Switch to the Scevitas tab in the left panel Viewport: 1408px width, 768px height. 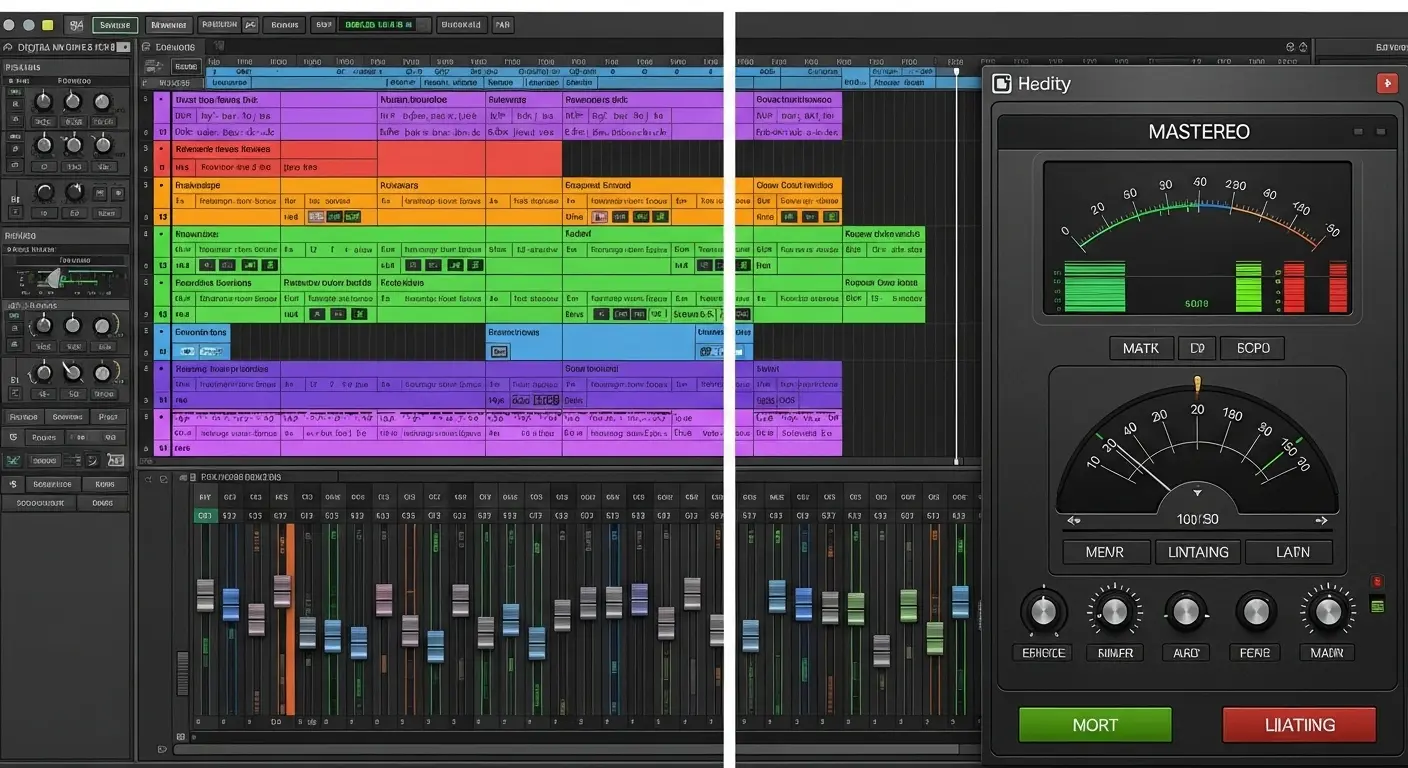click(x=67, y=417)
